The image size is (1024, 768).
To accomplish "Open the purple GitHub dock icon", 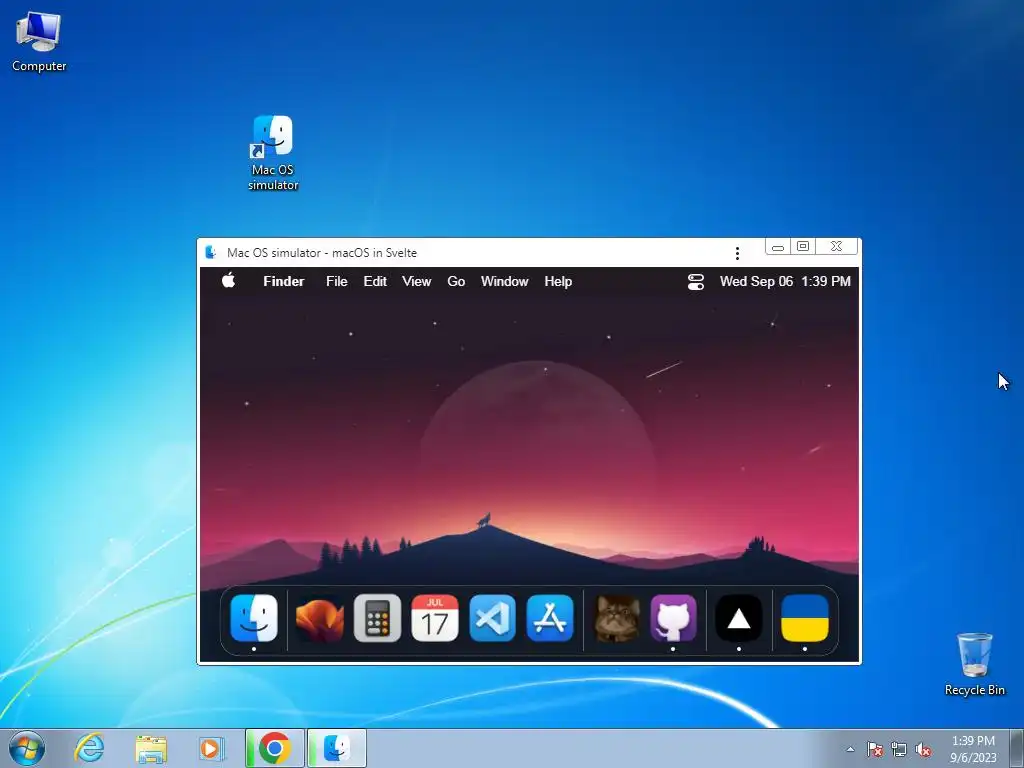I will point(673,618).
